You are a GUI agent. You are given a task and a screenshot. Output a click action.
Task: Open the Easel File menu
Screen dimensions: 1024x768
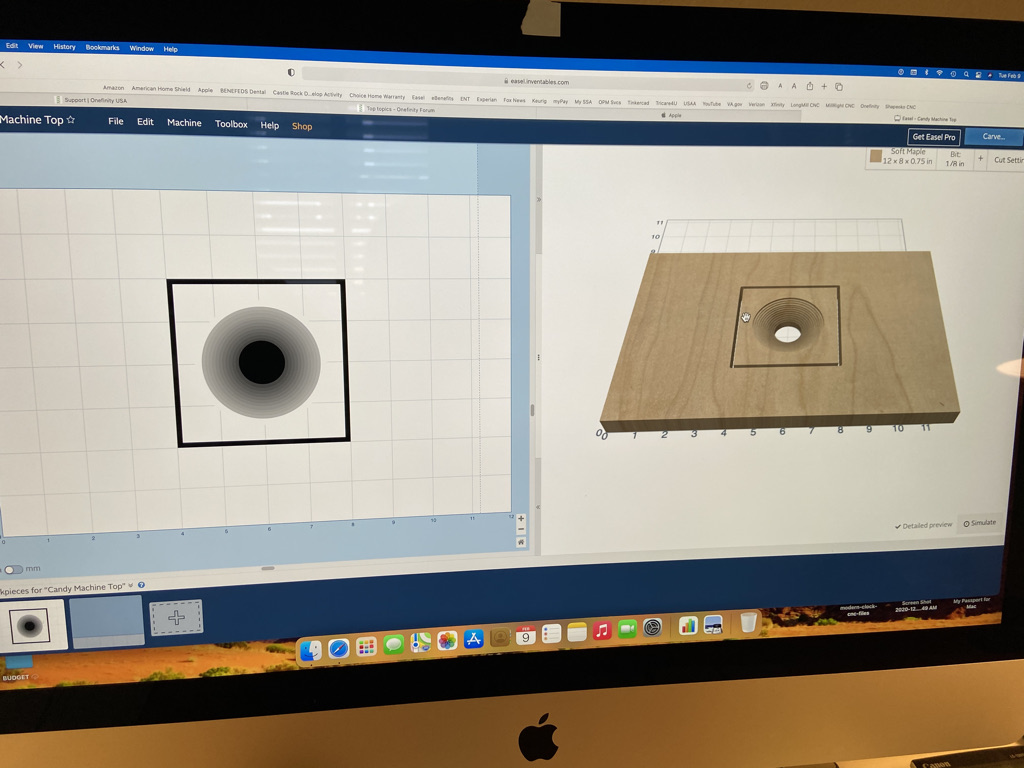click(116, 121)
